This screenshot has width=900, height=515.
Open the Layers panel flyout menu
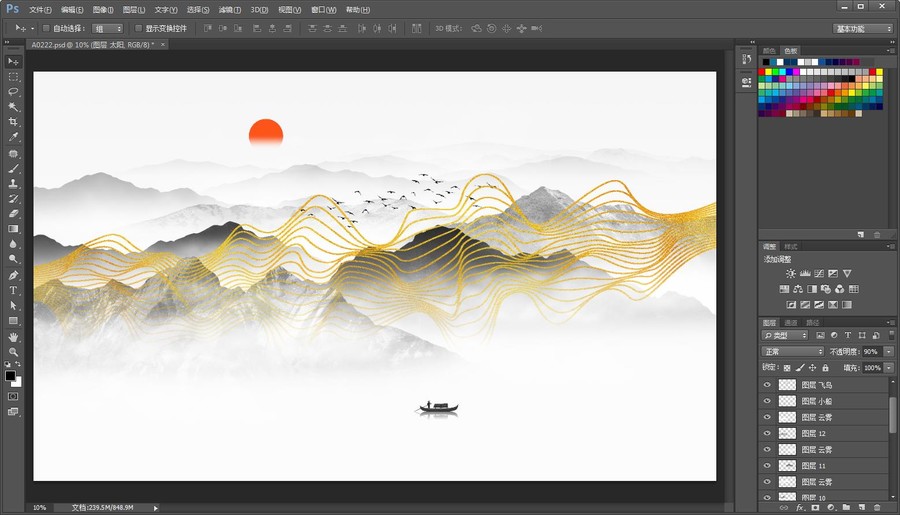891,323
